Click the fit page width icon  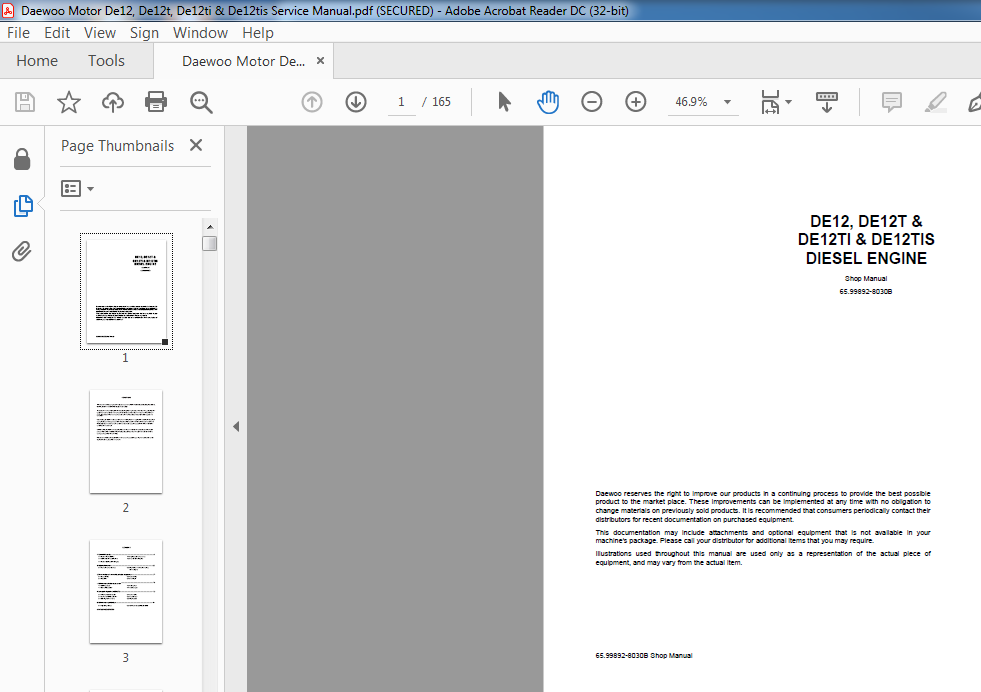click(x=770, y=102)
